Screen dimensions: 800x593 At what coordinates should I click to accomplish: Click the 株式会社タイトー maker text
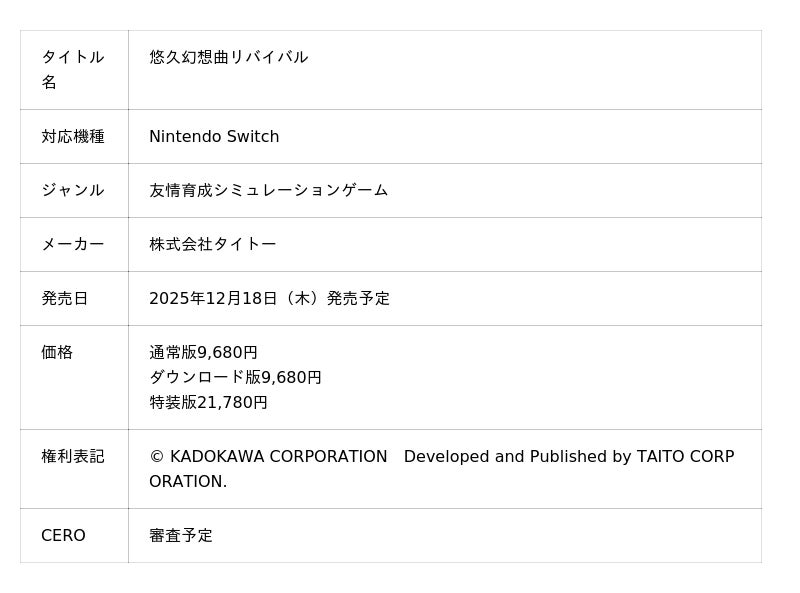[x=212, y=244]
